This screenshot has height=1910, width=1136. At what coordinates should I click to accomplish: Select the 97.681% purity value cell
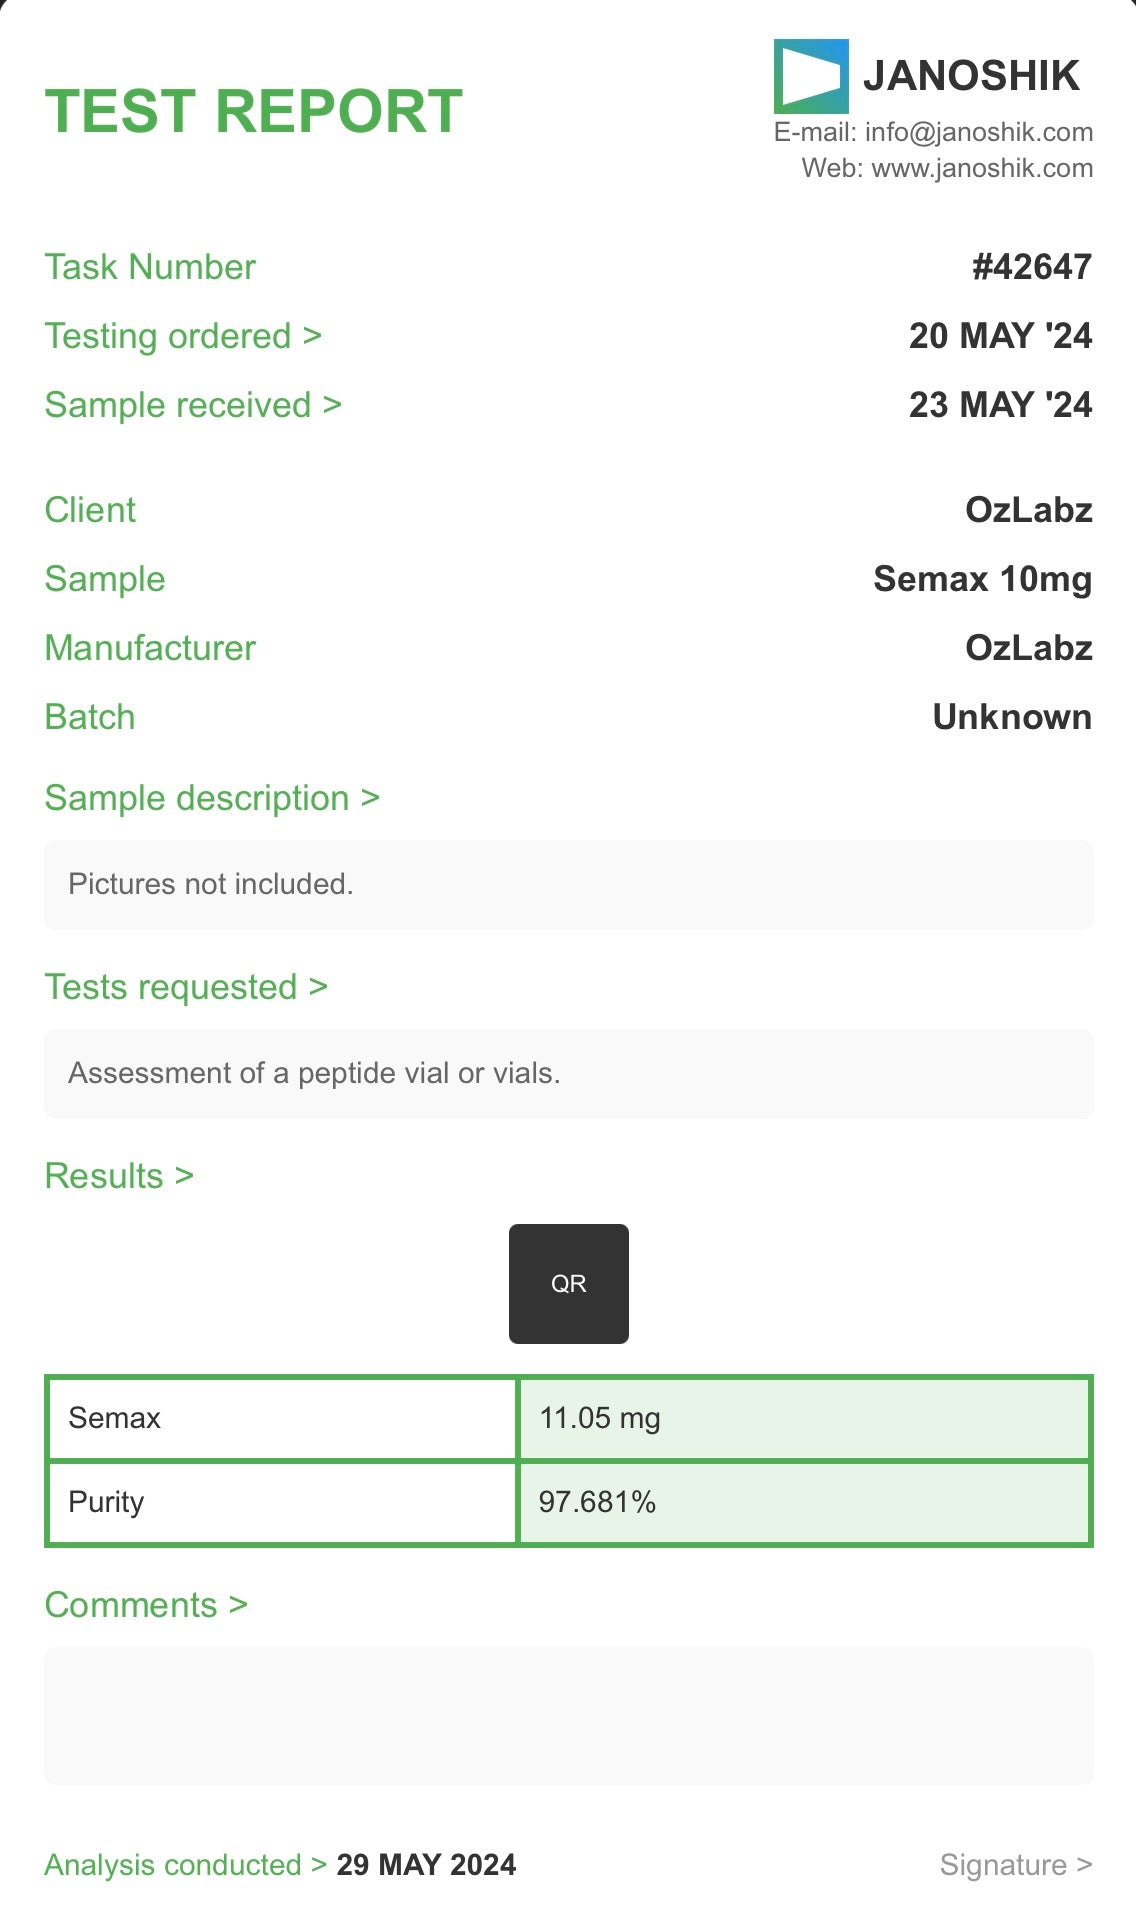pos(803,1502)
